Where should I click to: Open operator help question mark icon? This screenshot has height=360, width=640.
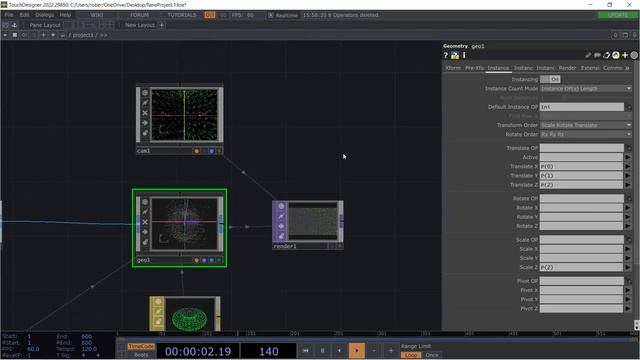click(446, 56)
